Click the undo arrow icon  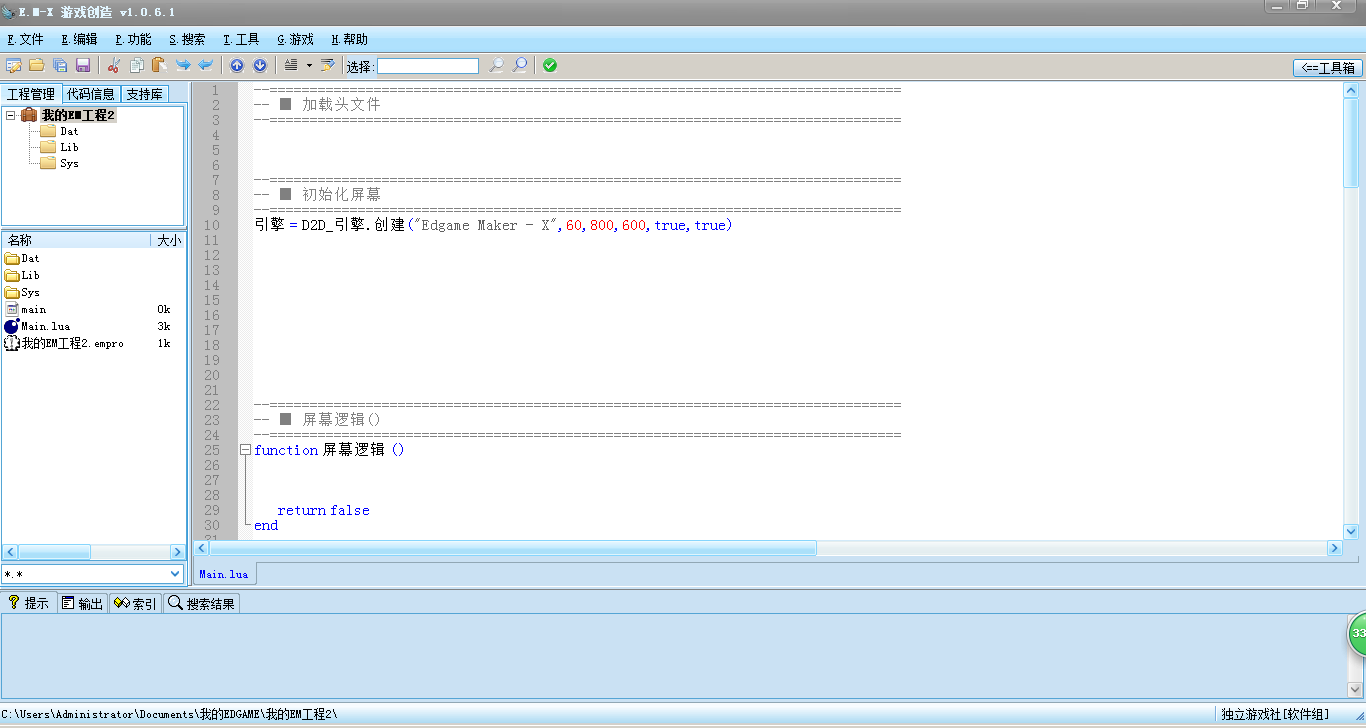point(205,66)
